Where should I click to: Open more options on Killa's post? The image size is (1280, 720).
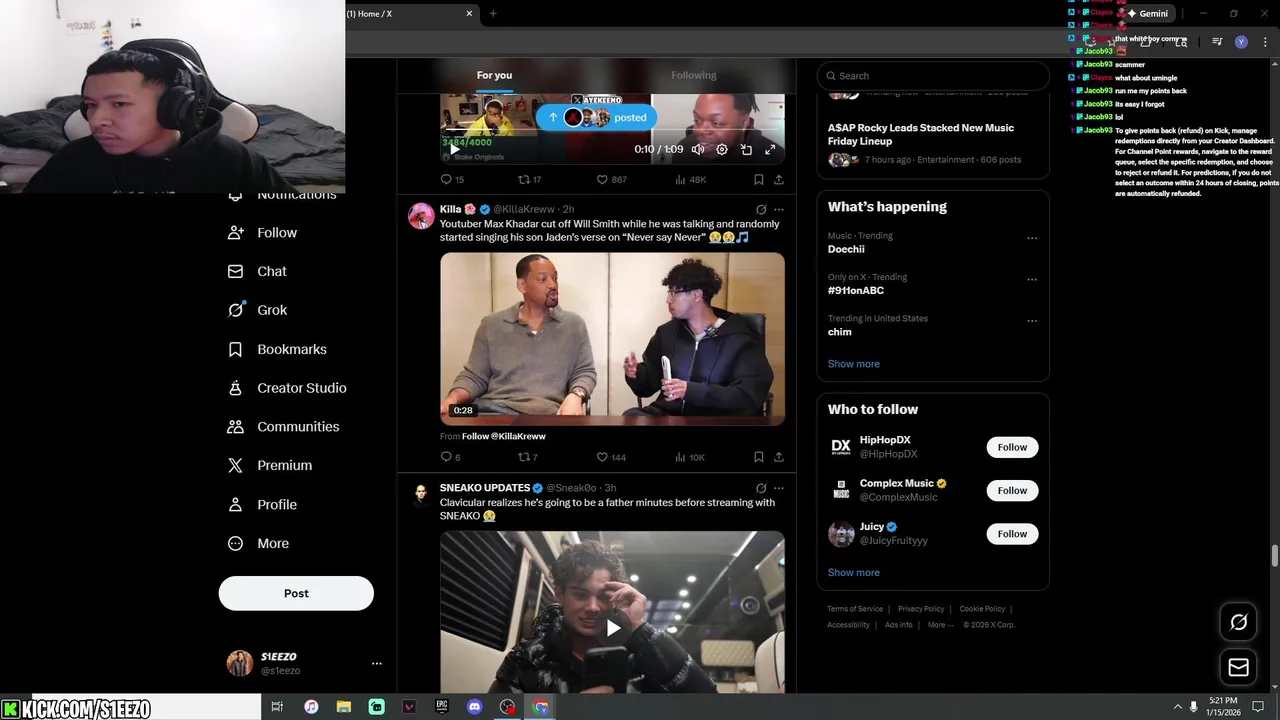779,210
